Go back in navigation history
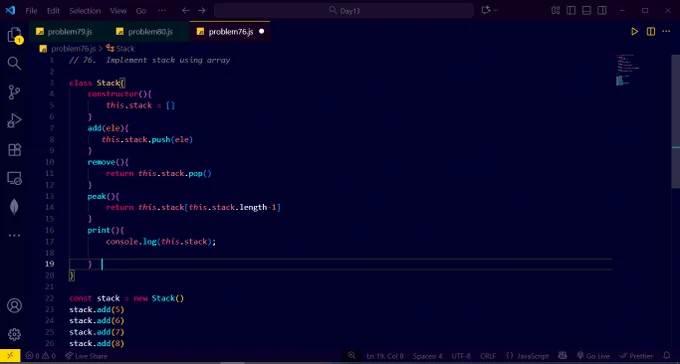 (186, 10)
